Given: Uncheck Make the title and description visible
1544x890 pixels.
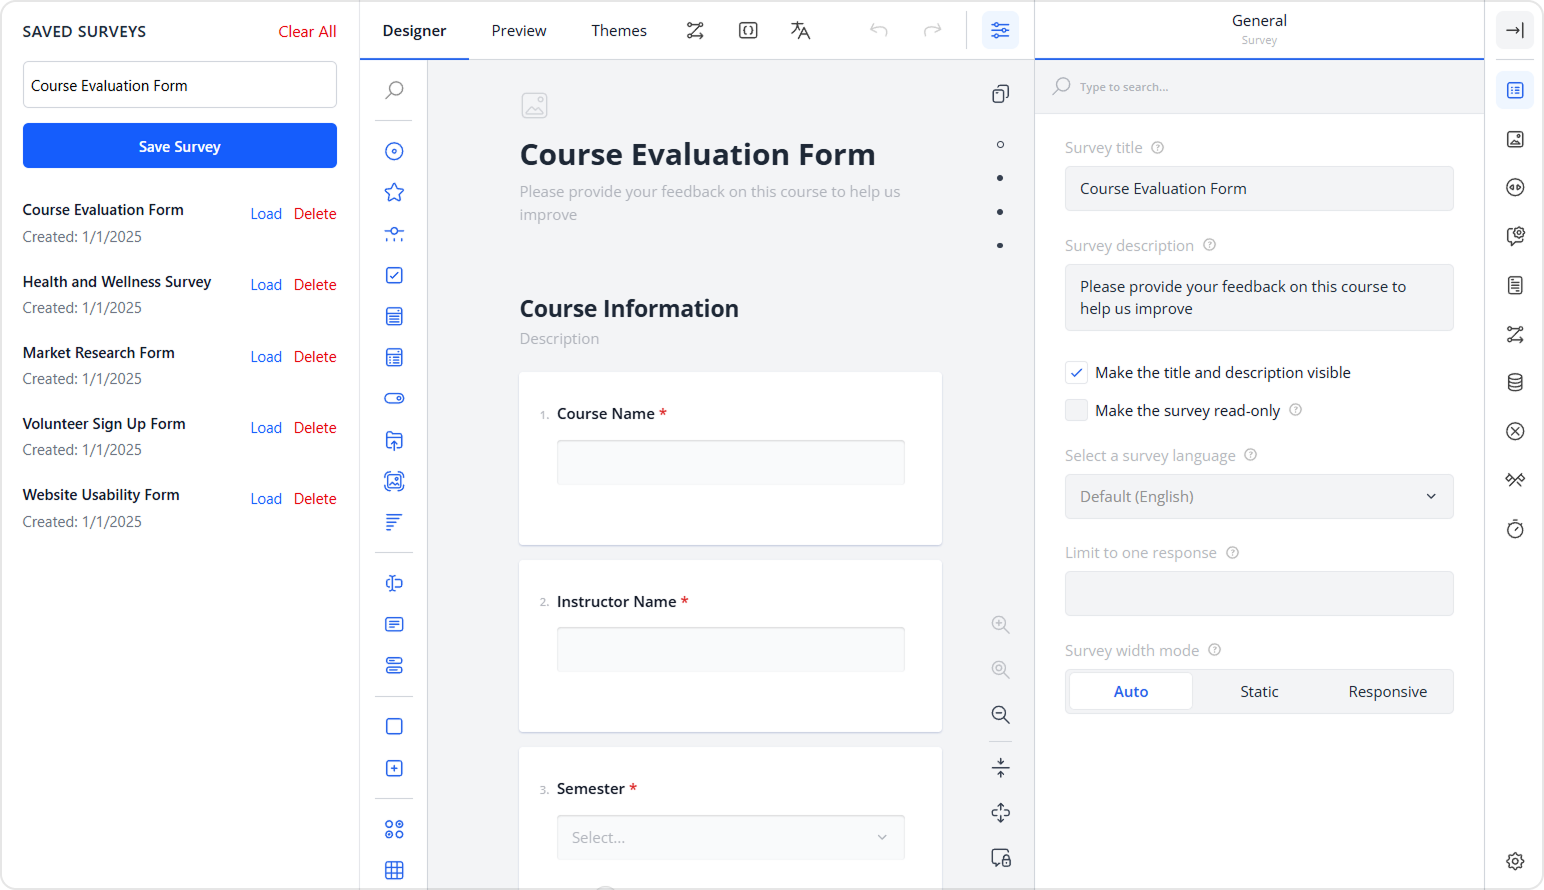Looking at the screenshot, I should (1076, 372).
